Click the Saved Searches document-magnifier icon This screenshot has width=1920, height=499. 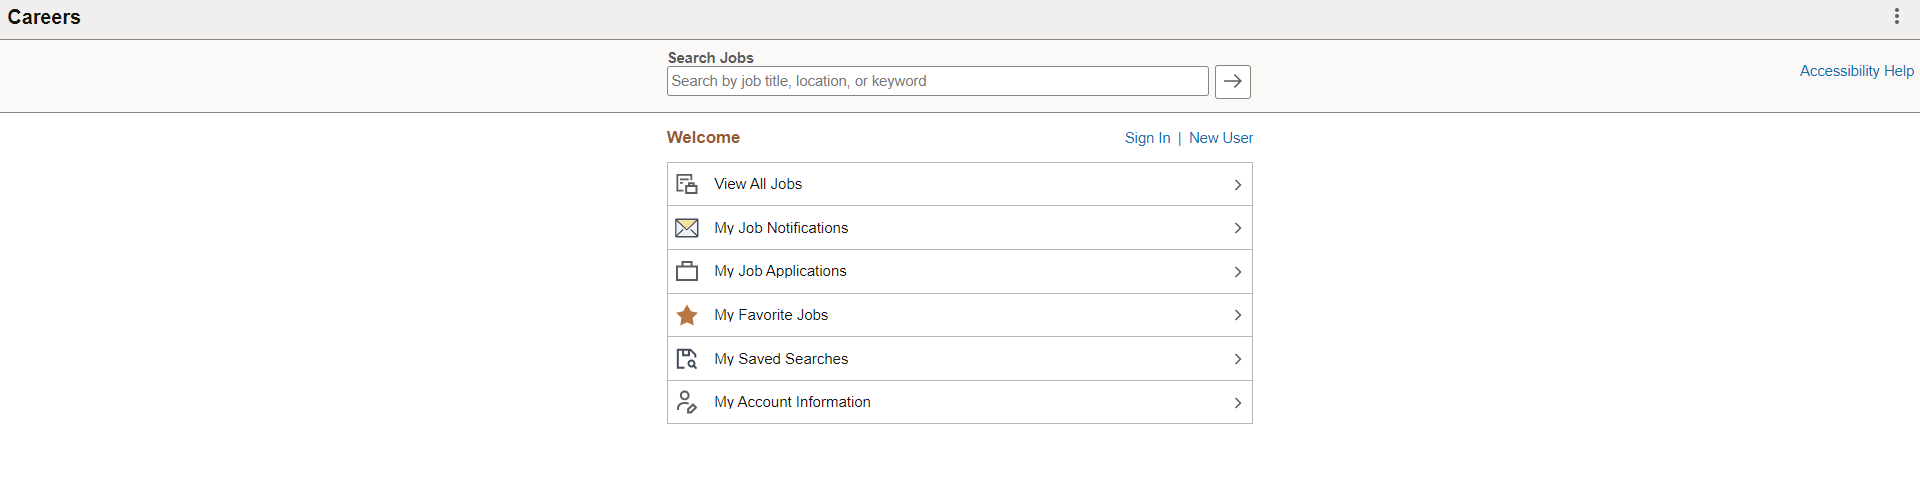click(687, 359)
